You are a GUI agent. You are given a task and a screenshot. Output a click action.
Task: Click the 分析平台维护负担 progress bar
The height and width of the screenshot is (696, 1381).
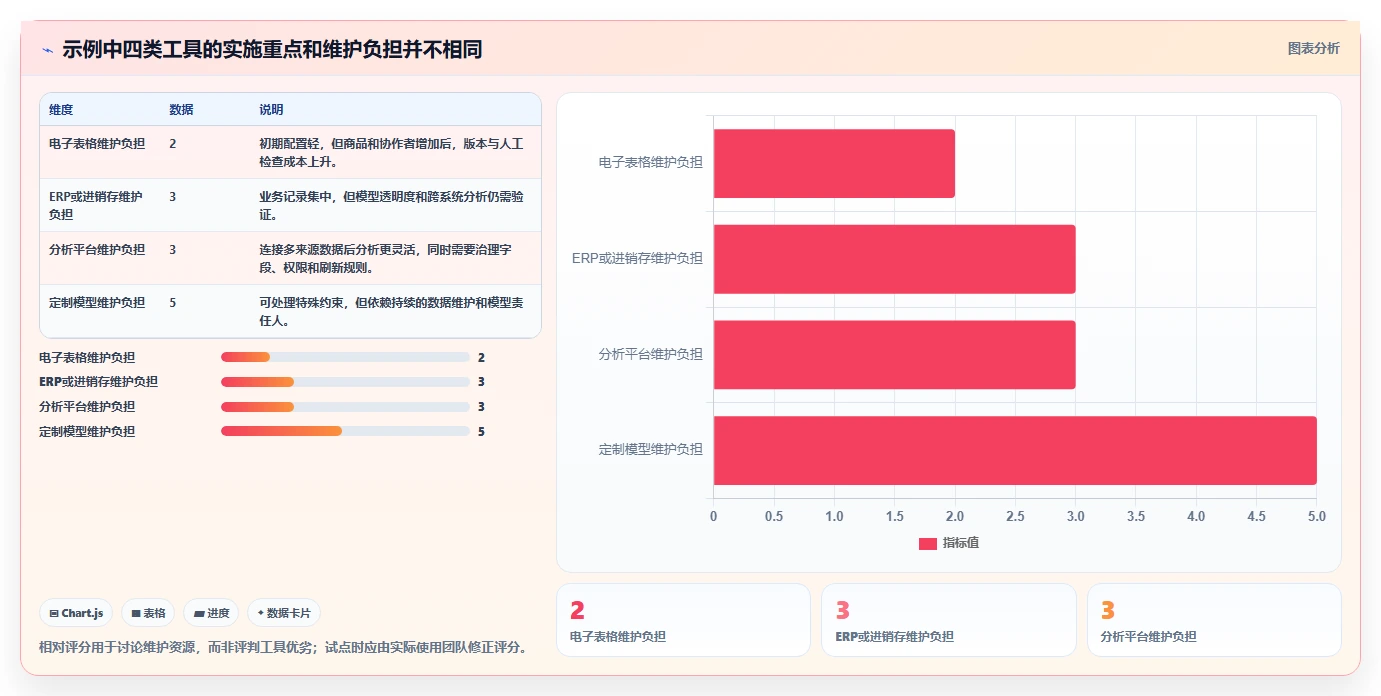click(345, 407)
